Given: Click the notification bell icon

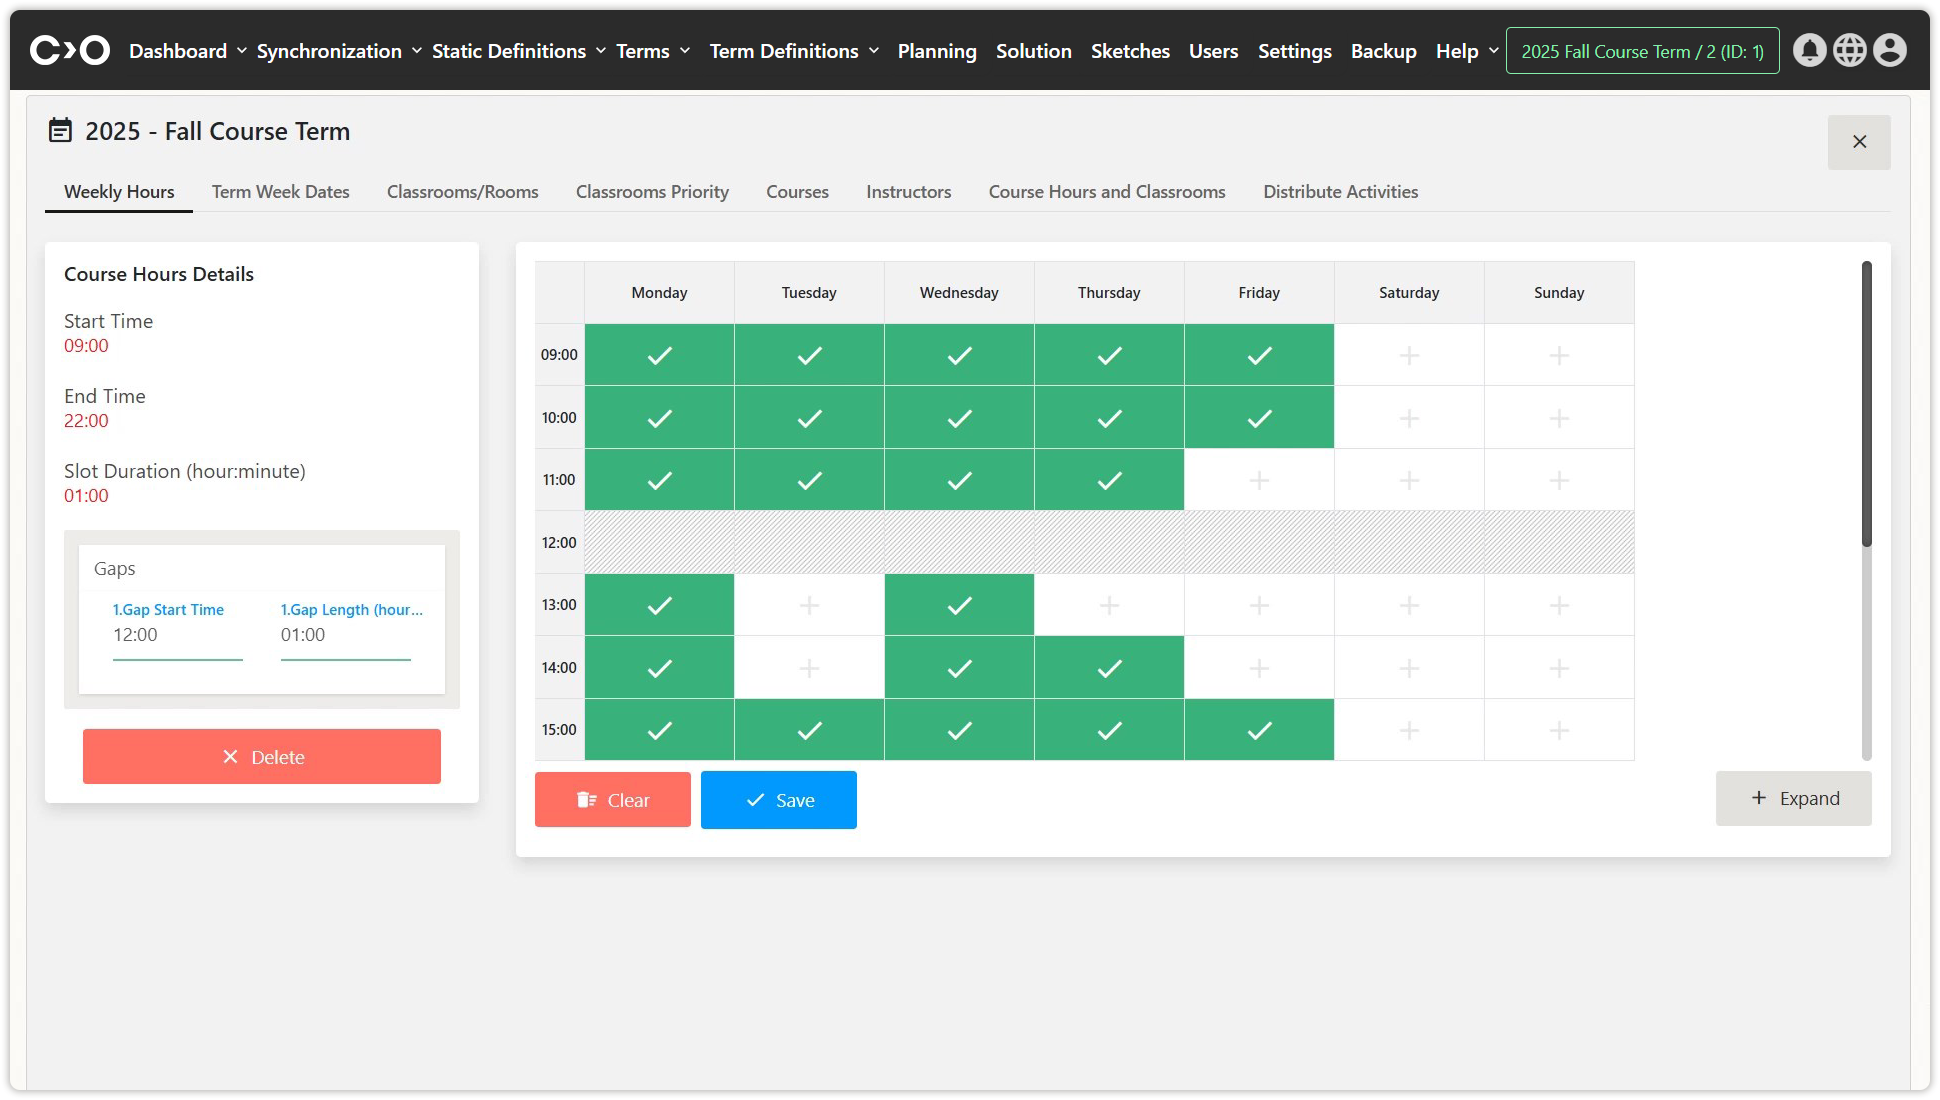Looking at the screenshot, I should [1809, 51].
